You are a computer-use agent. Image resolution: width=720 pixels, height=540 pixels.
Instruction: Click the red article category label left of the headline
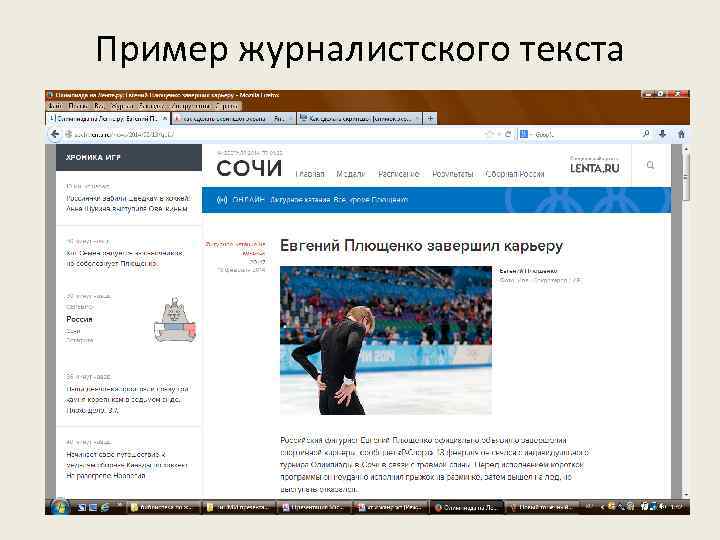(x=236, y=248)
